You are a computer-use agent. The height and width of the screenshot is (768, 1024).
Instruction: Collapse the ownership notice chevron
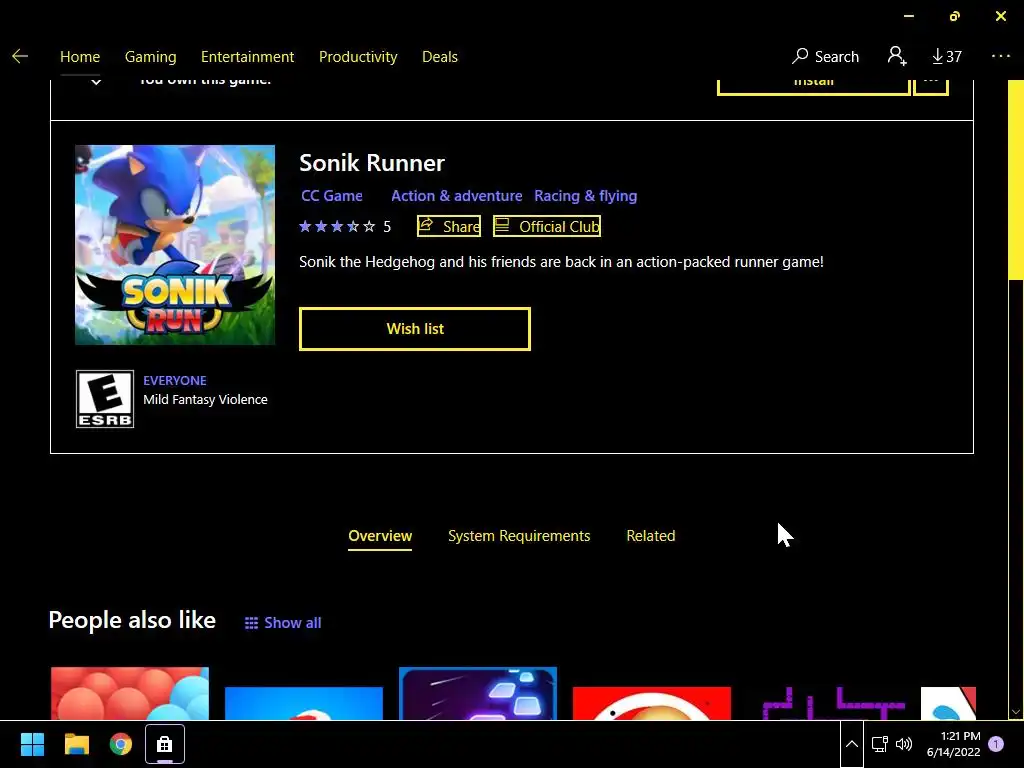[96, 82]
